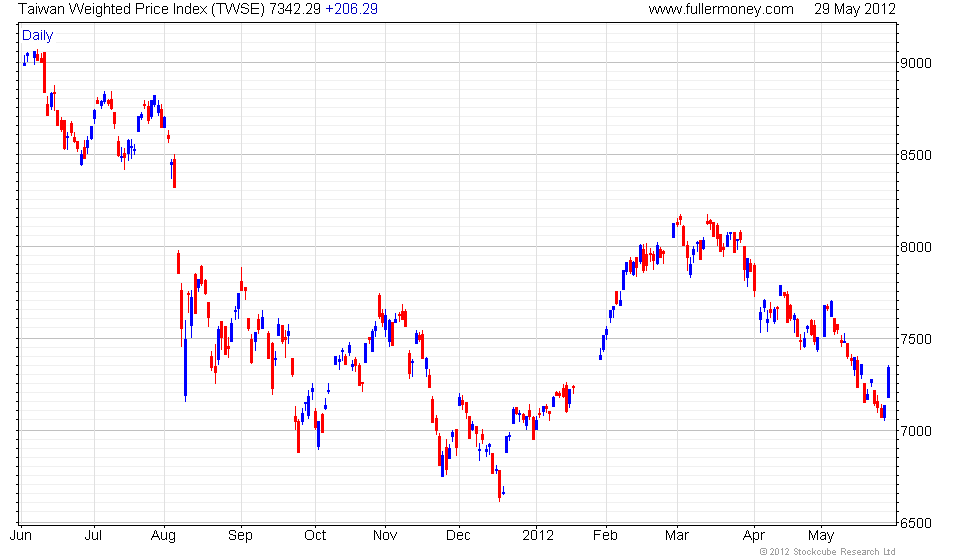Click the Aug month label
This screenshot has height=560, width=980.
click(x=163, y=536)
